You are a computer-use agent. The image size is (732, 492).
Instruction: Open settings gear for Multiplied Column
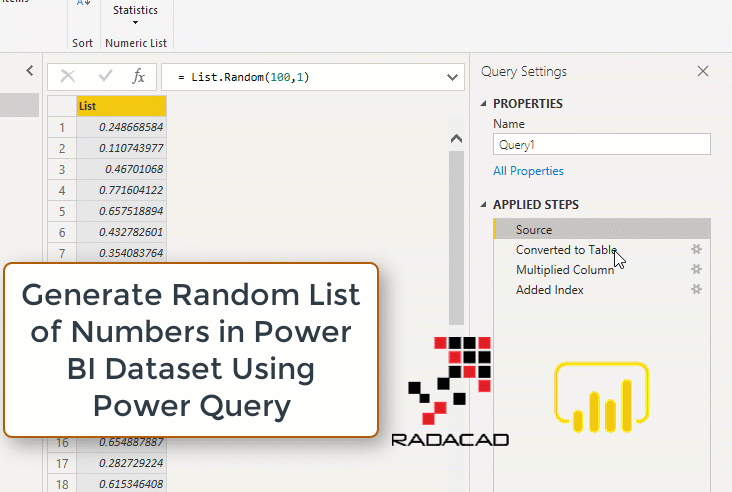[696, 269]
